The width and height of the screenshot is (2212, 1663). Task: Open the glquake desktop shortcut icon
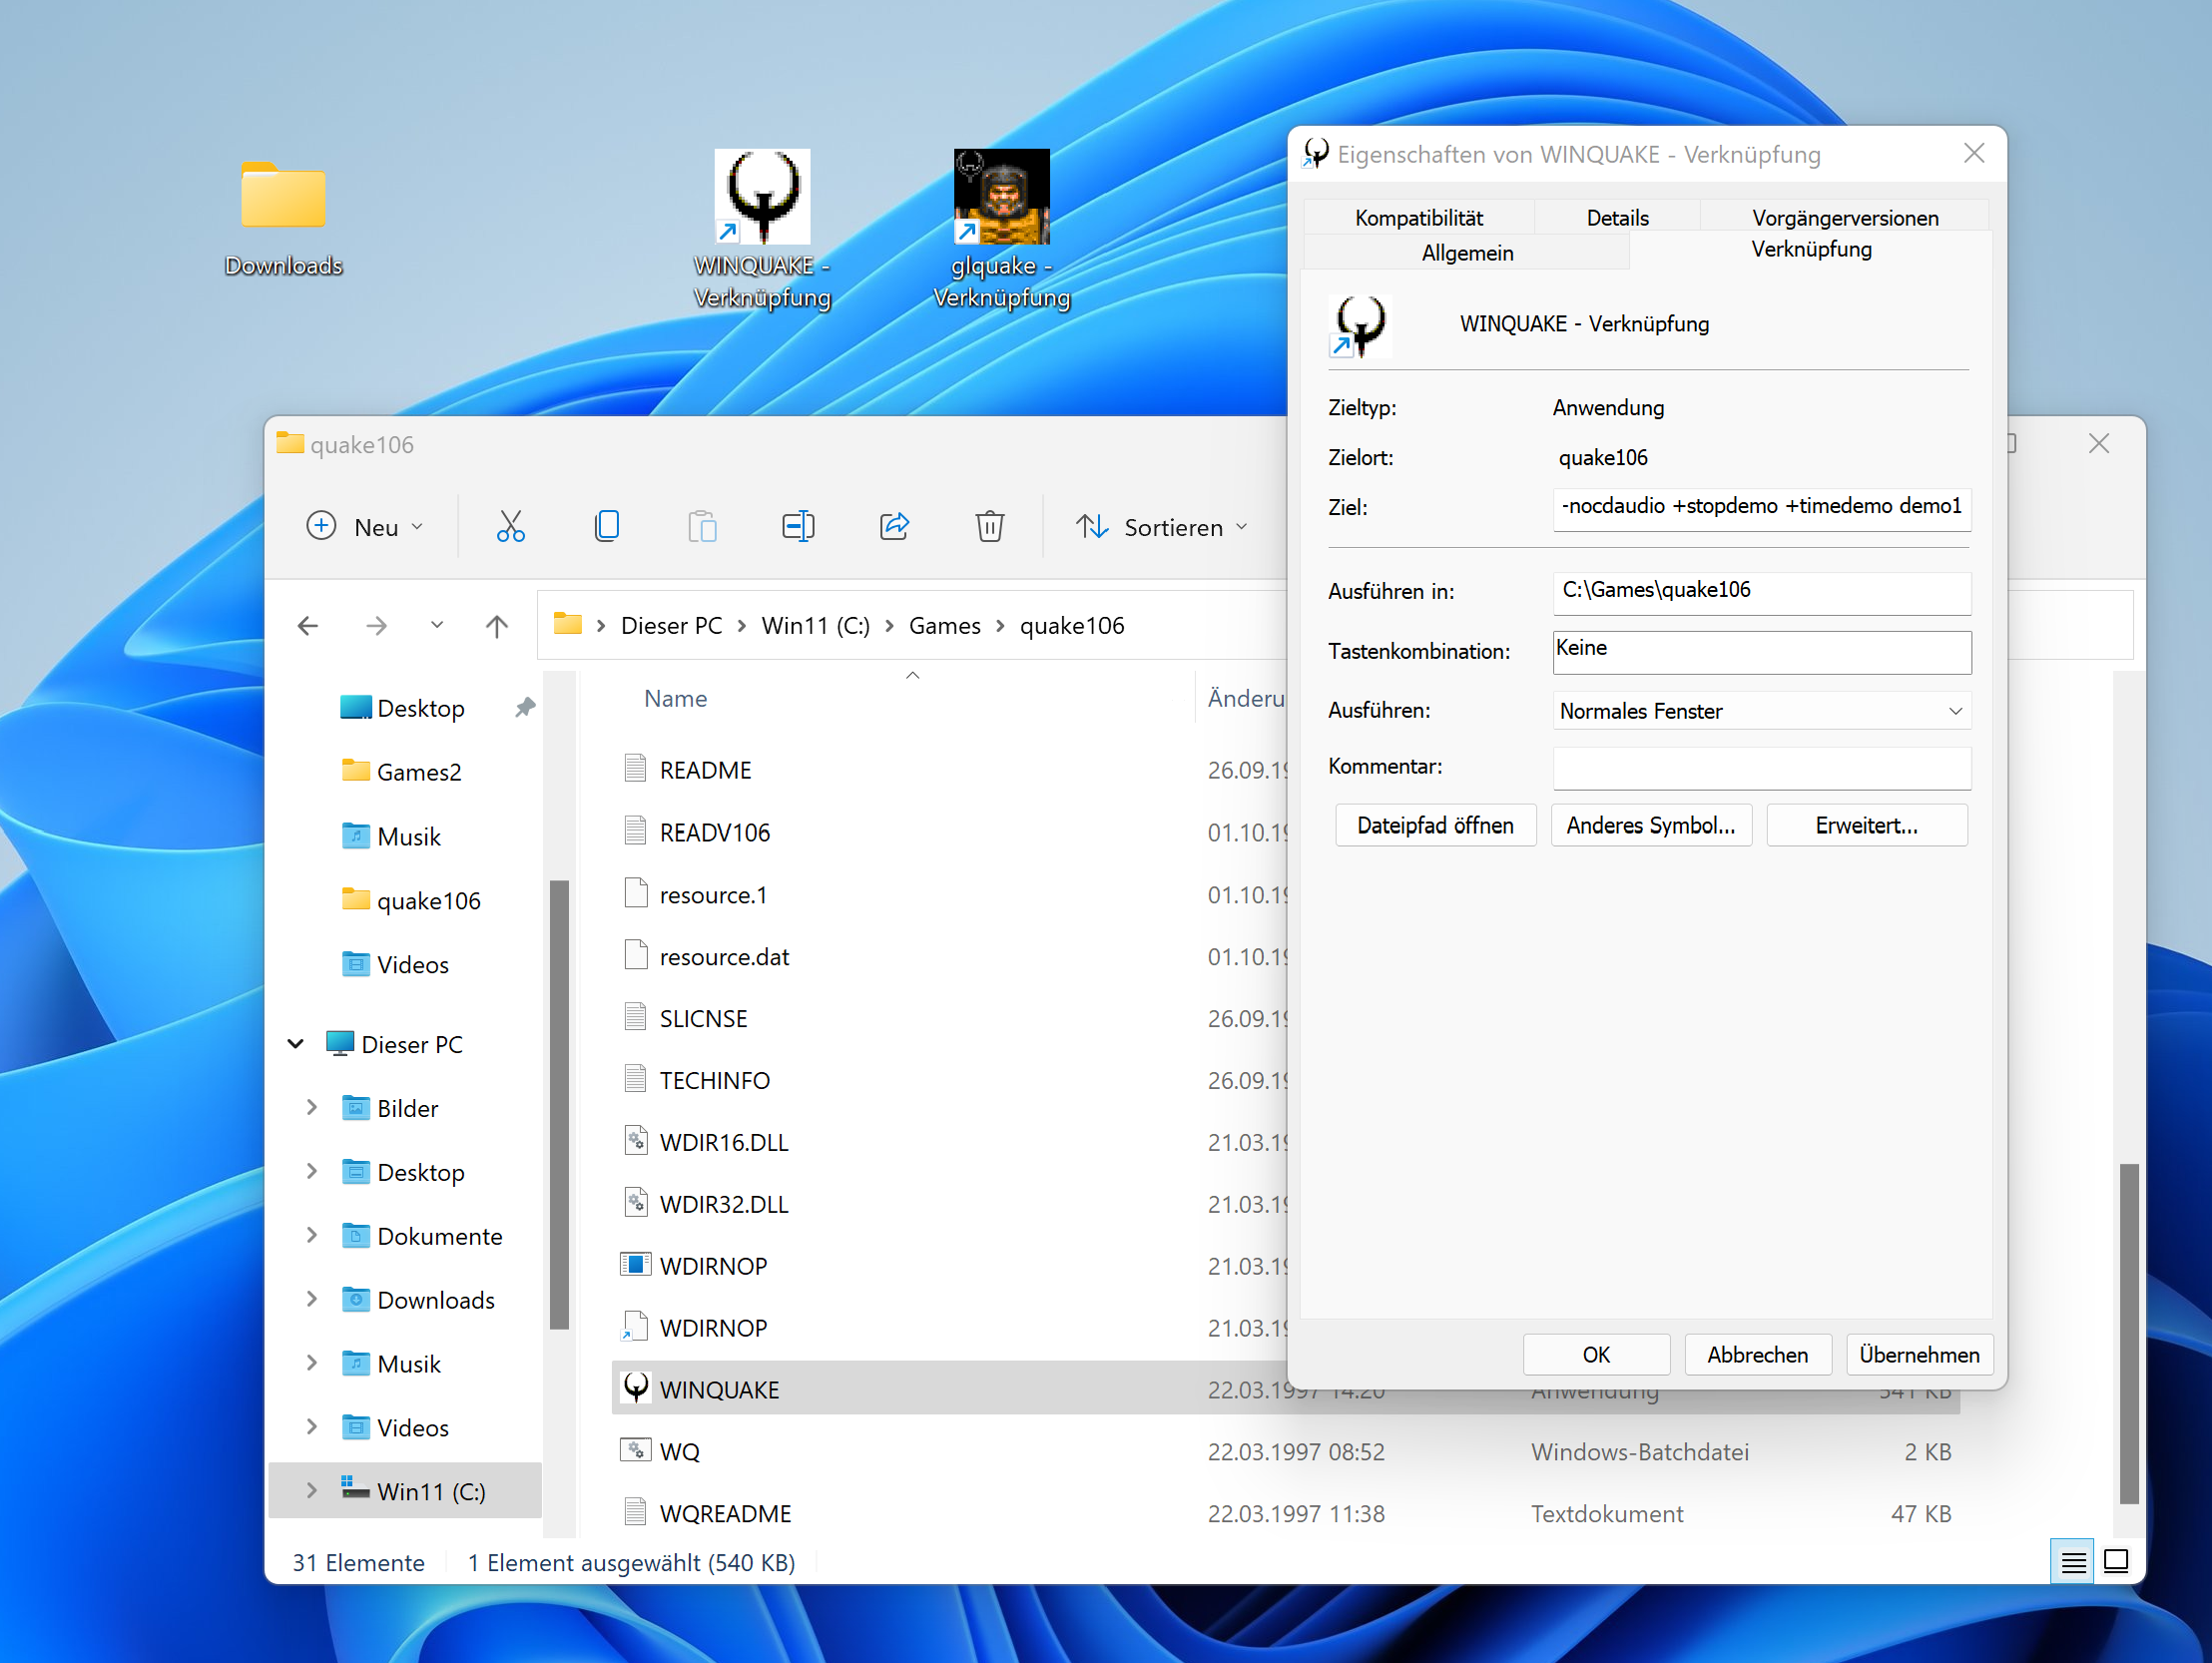point(1001,198)
